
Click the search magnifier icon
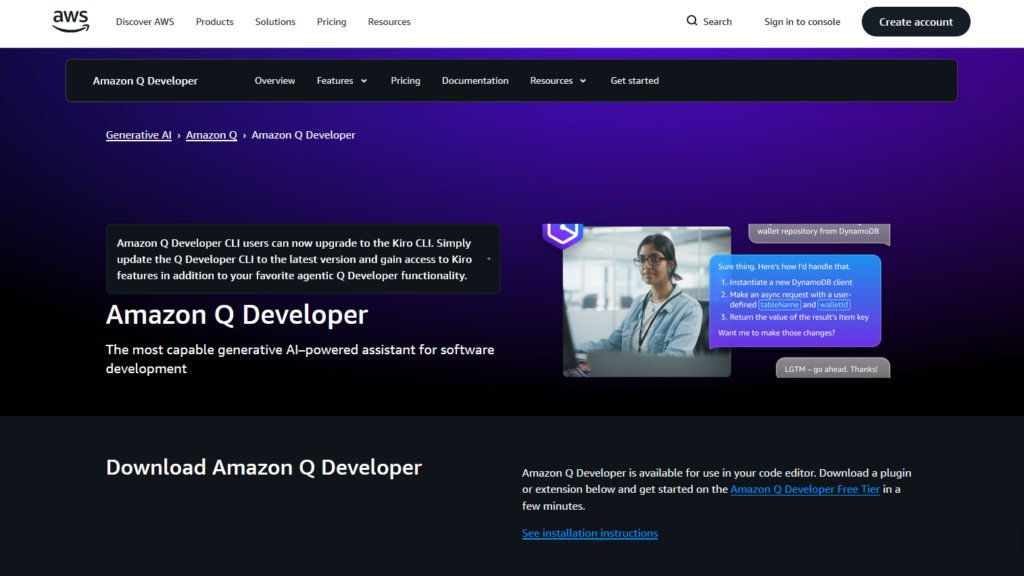pos(692,21)
